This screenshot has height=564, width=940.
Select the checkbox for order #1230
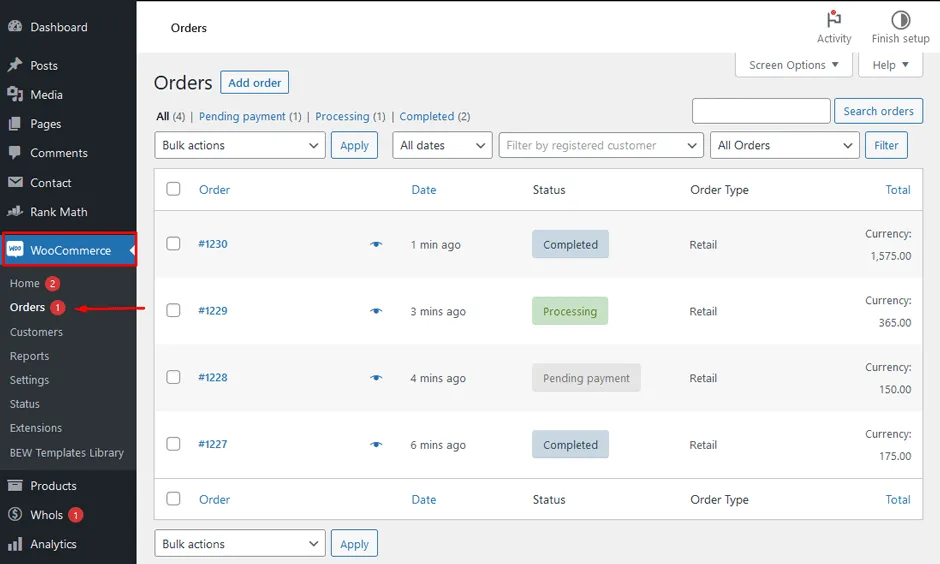pos(173,243)
